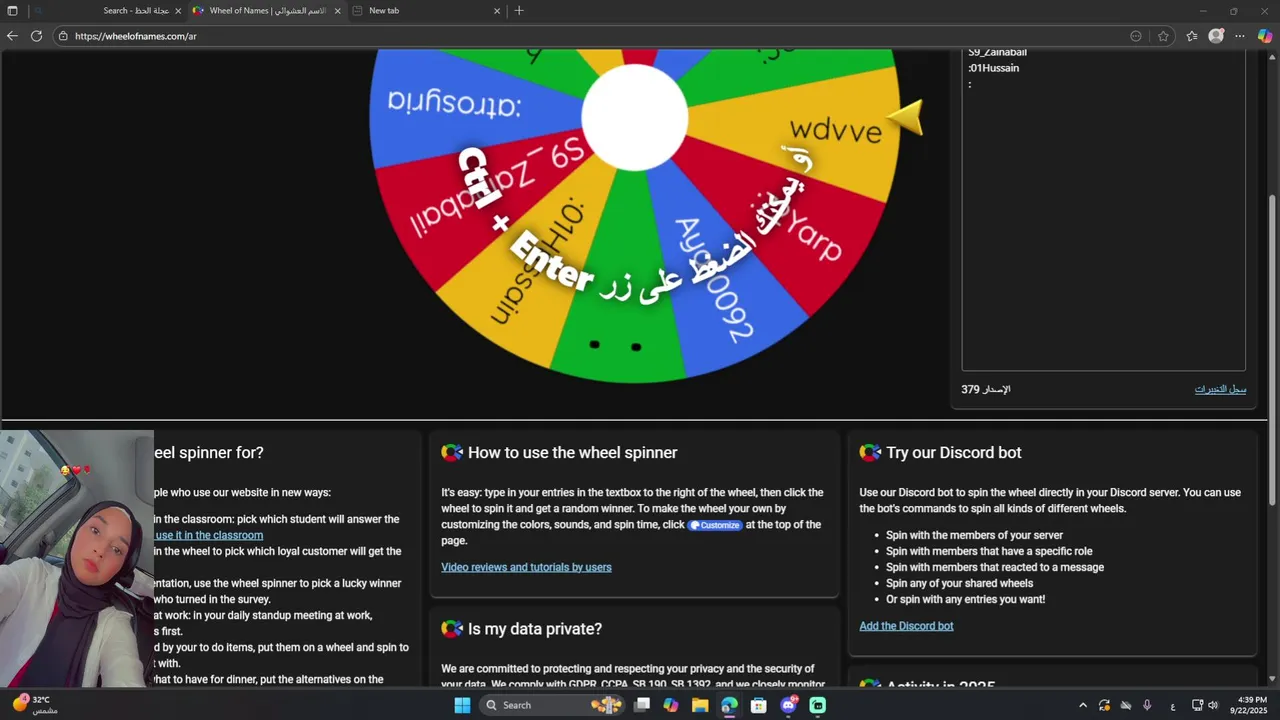The width and height of the screenshot is (1280, 720).
Task: Close the Wheel of Names tab
Action: pyautogui.click(x=337, y=11)
